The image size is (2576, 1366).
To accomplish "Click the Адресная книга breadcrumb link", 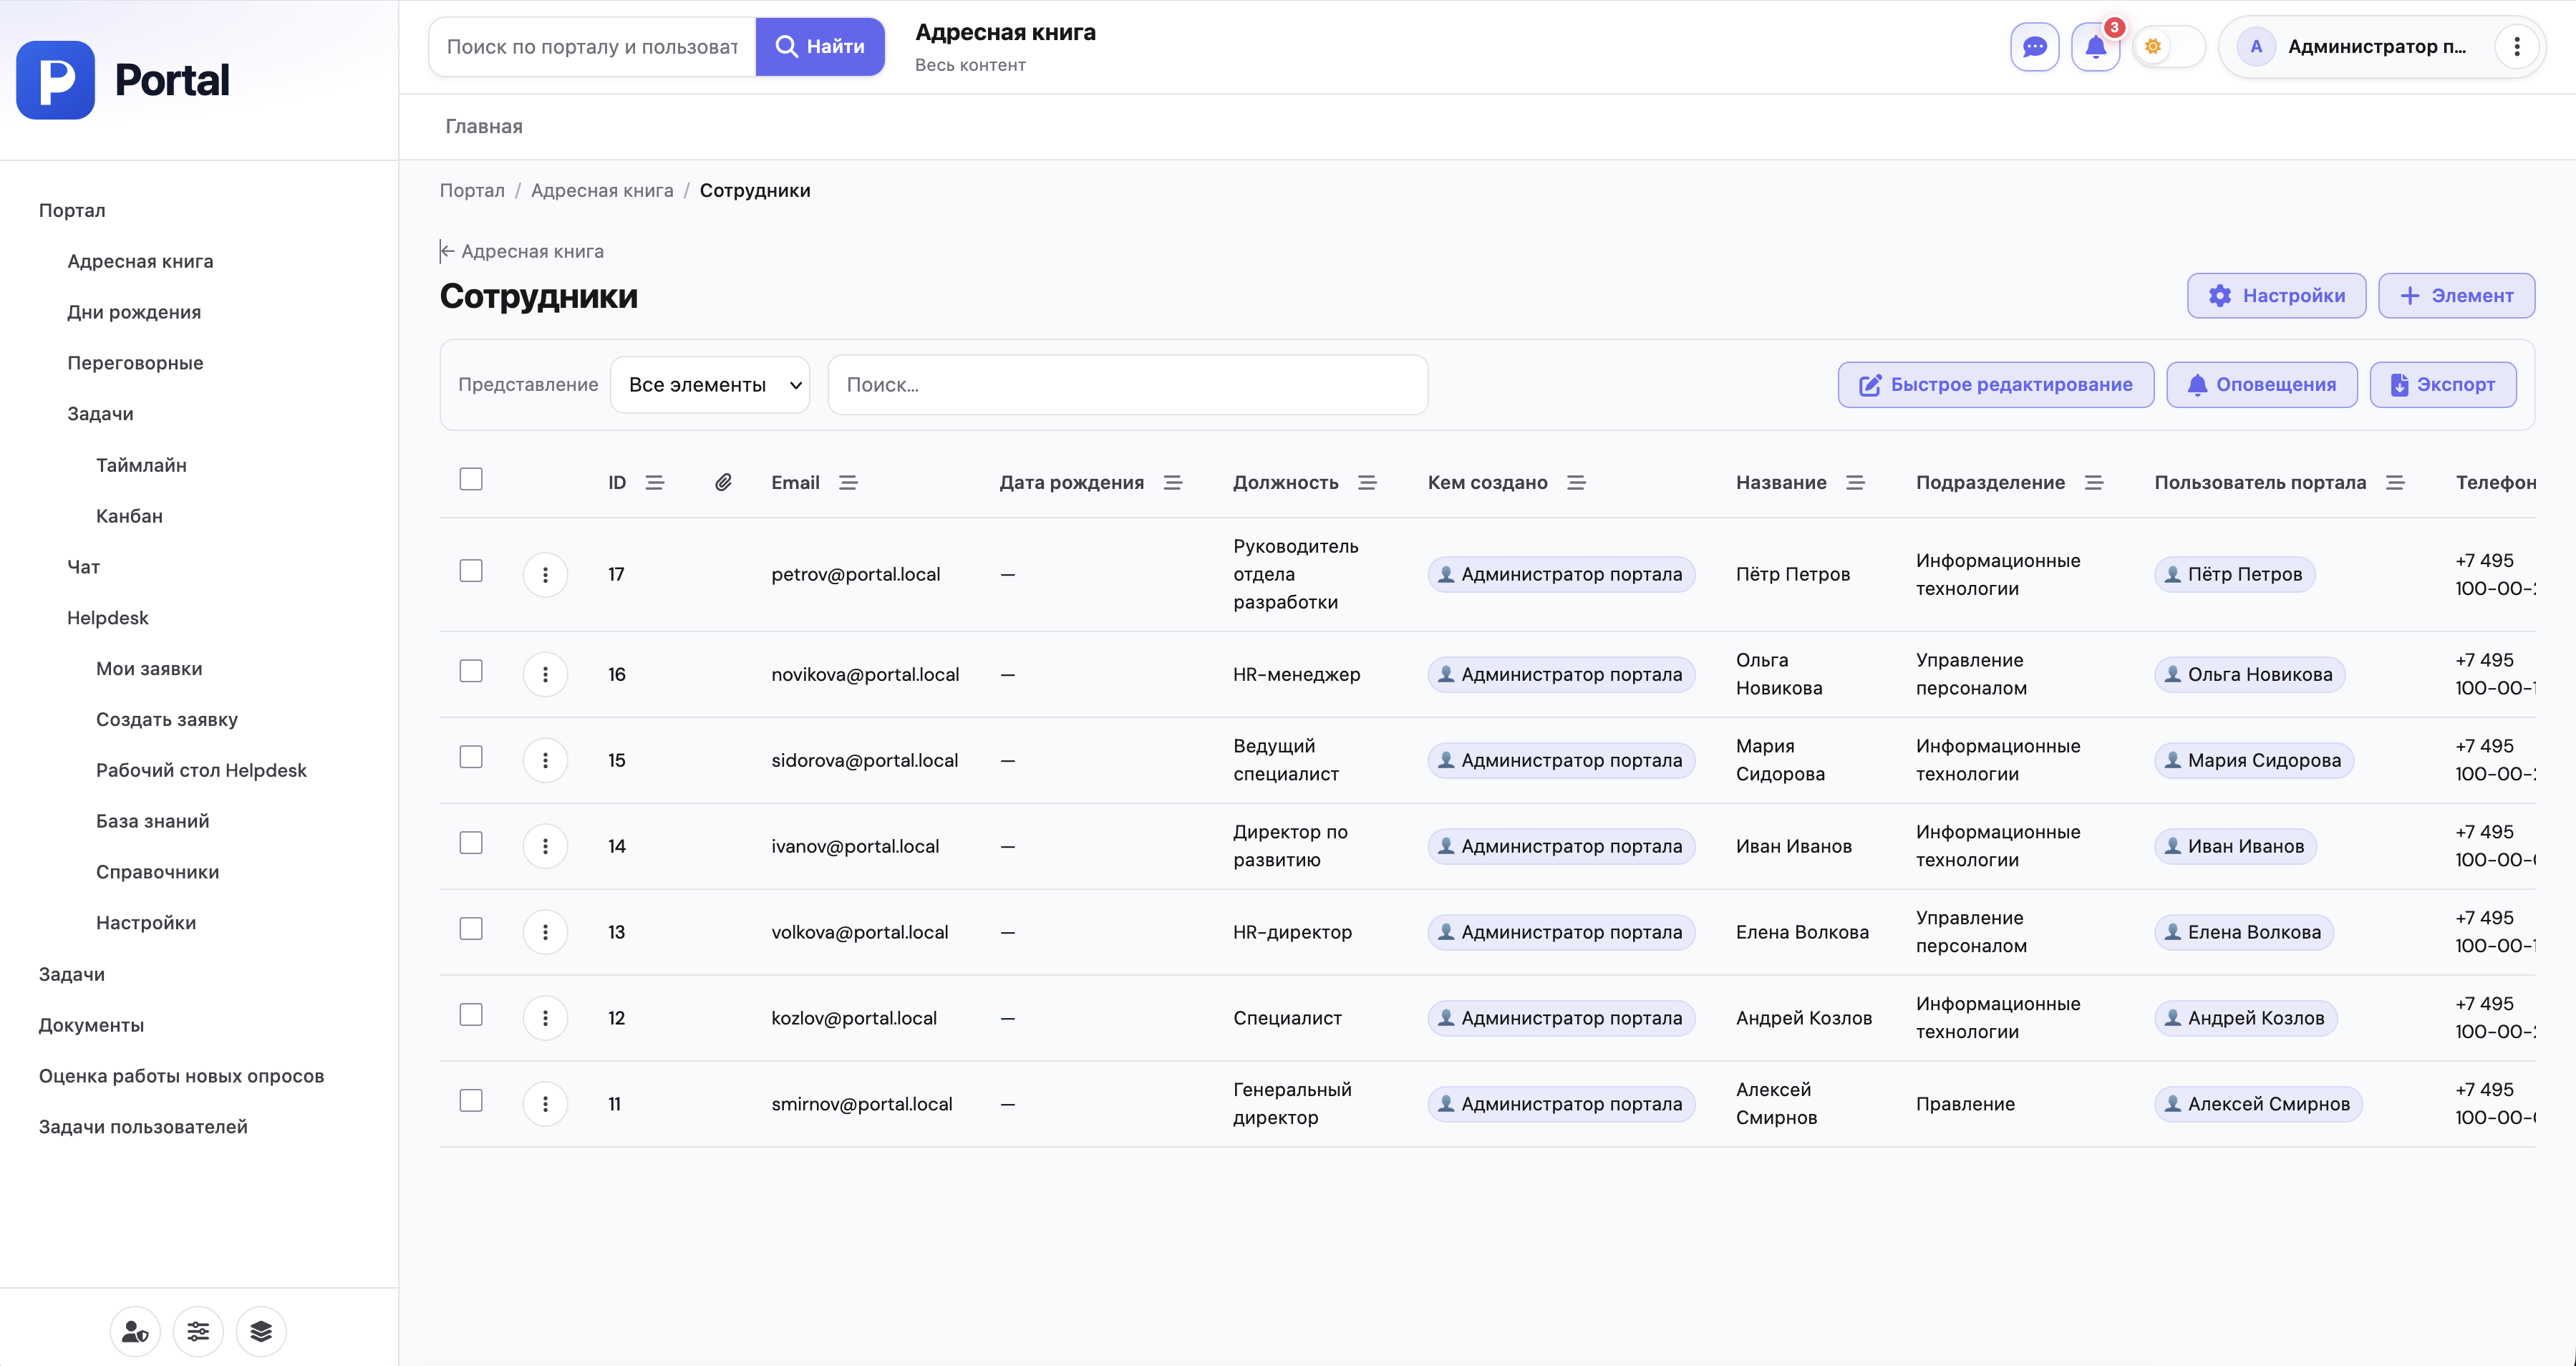I will (602, 191).
